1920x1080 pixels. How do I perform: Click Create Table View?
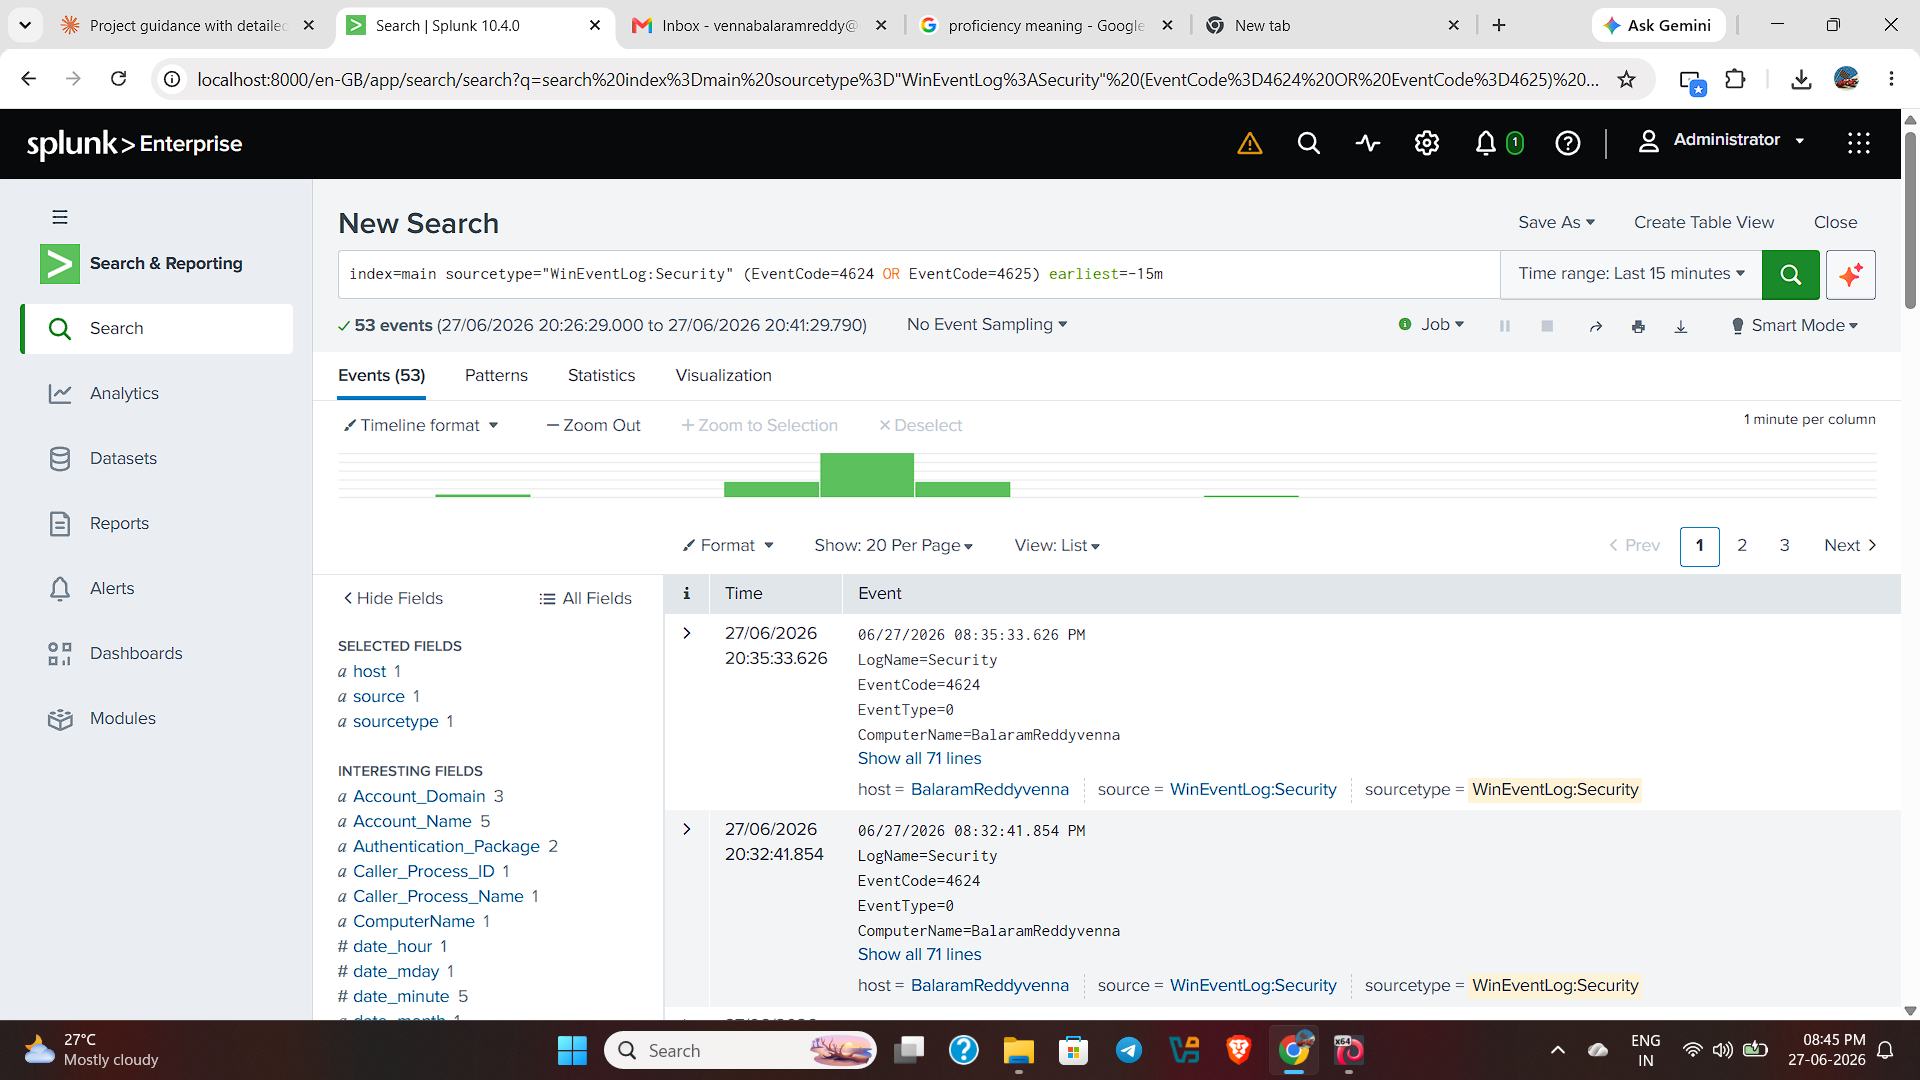(1704, 222)
